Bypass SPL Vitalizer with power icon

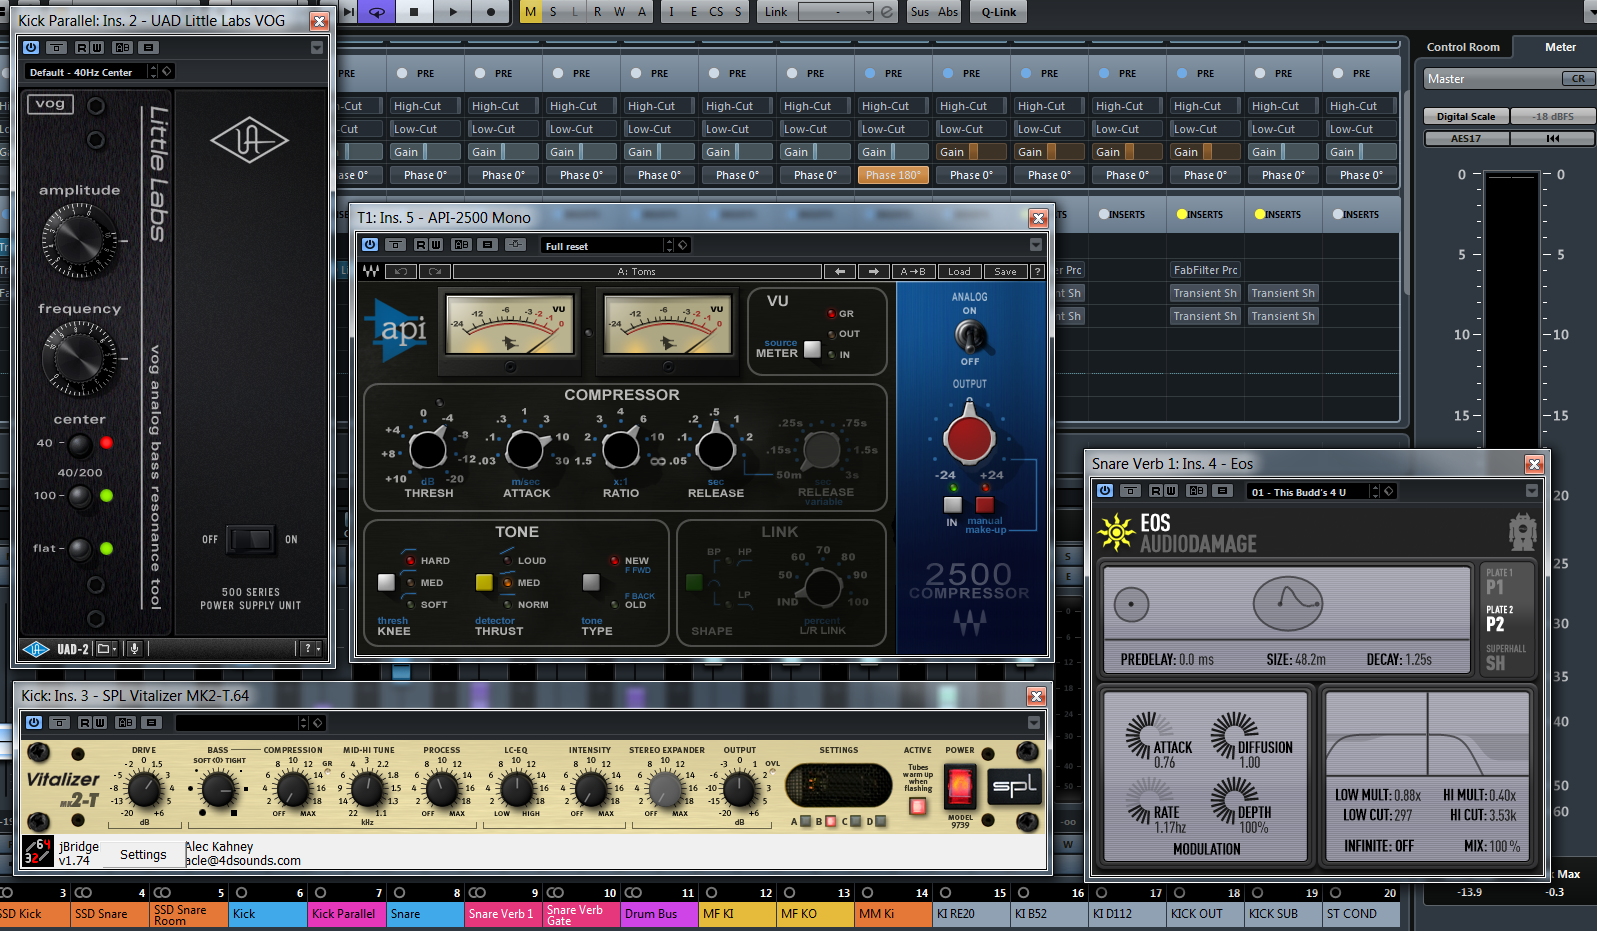coord(33,722)
